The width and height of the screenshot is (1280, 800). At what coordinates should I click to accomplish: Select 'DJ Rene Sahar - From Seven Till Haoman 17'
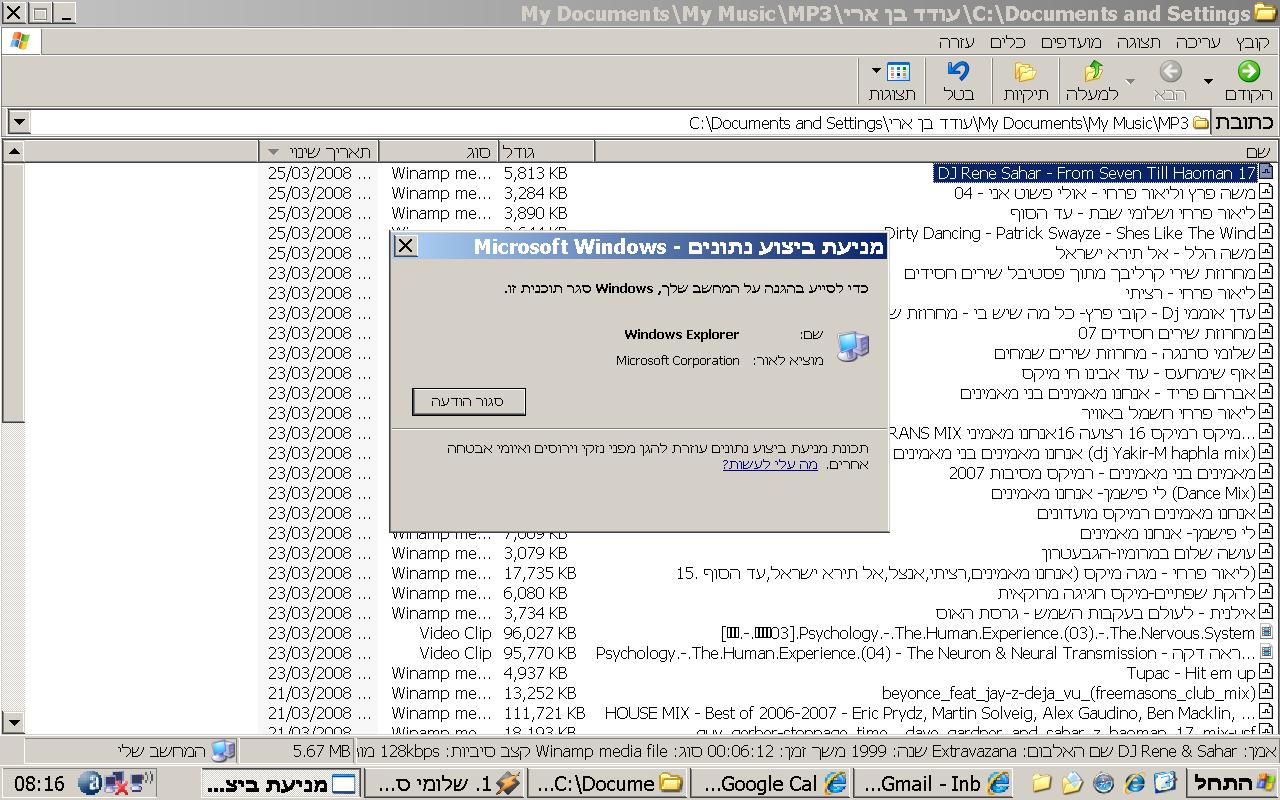(1095, 173)
